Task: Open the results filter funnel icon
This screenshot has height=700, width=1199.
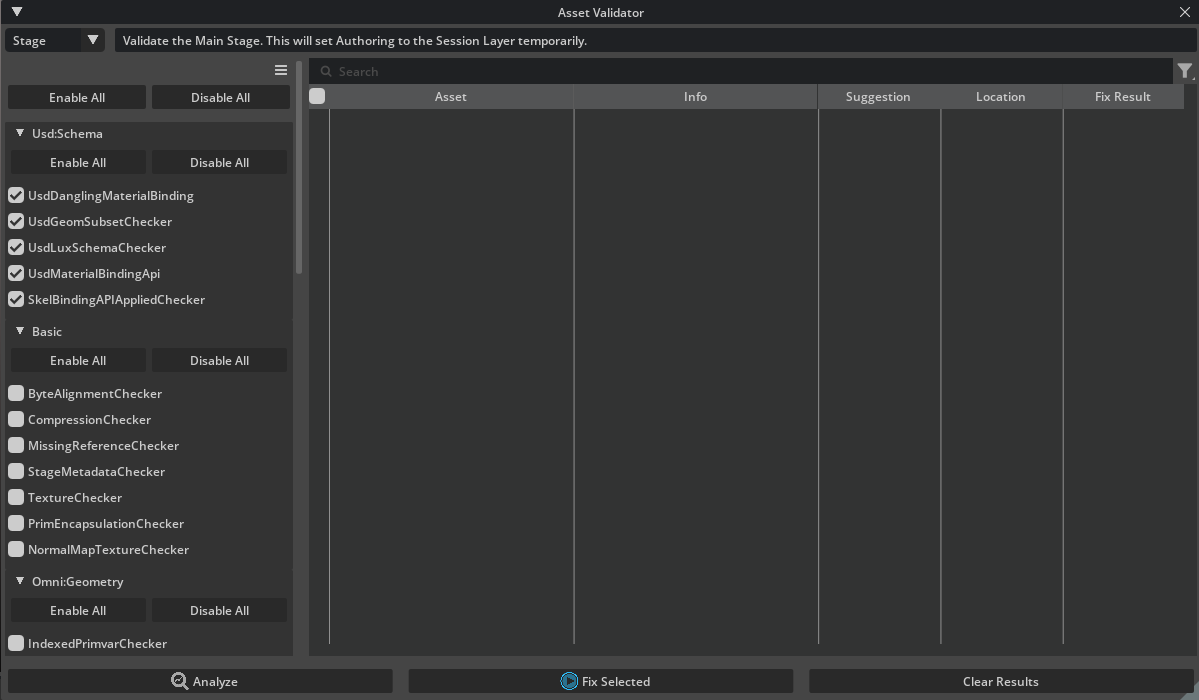Action: click(x=1184, y=71)
